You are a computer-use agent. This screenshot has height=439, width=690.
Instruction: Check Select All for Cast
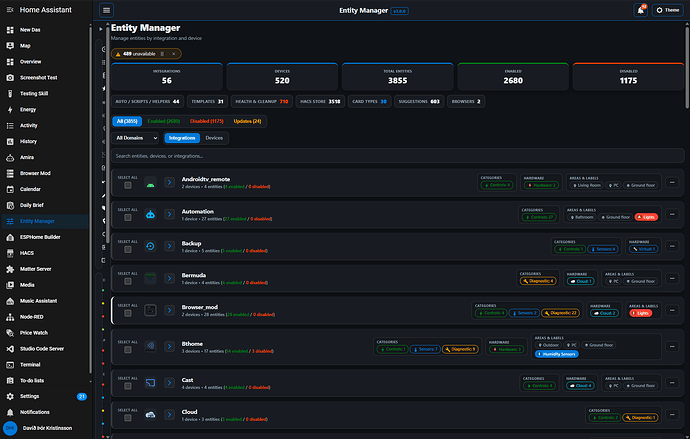[128, 386]
